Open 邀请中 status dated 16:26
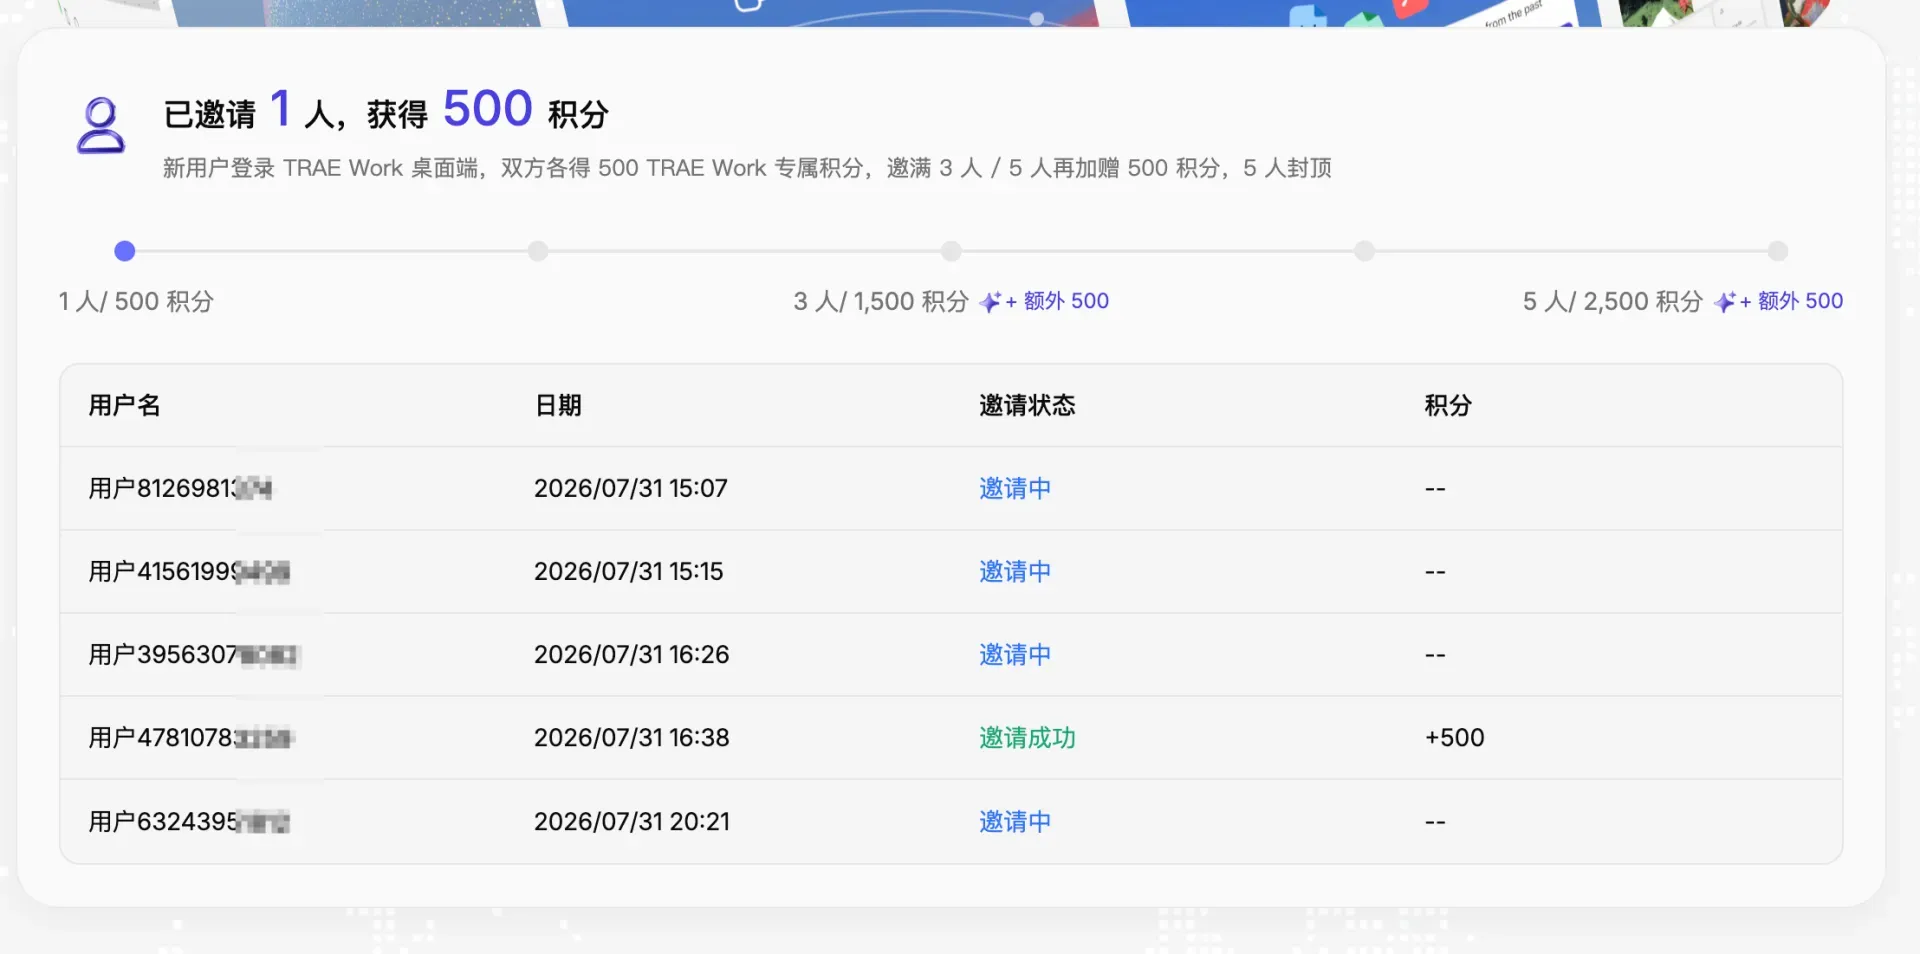The image size is (1920, 954). pyautogui.click(x=1015, y=654)
